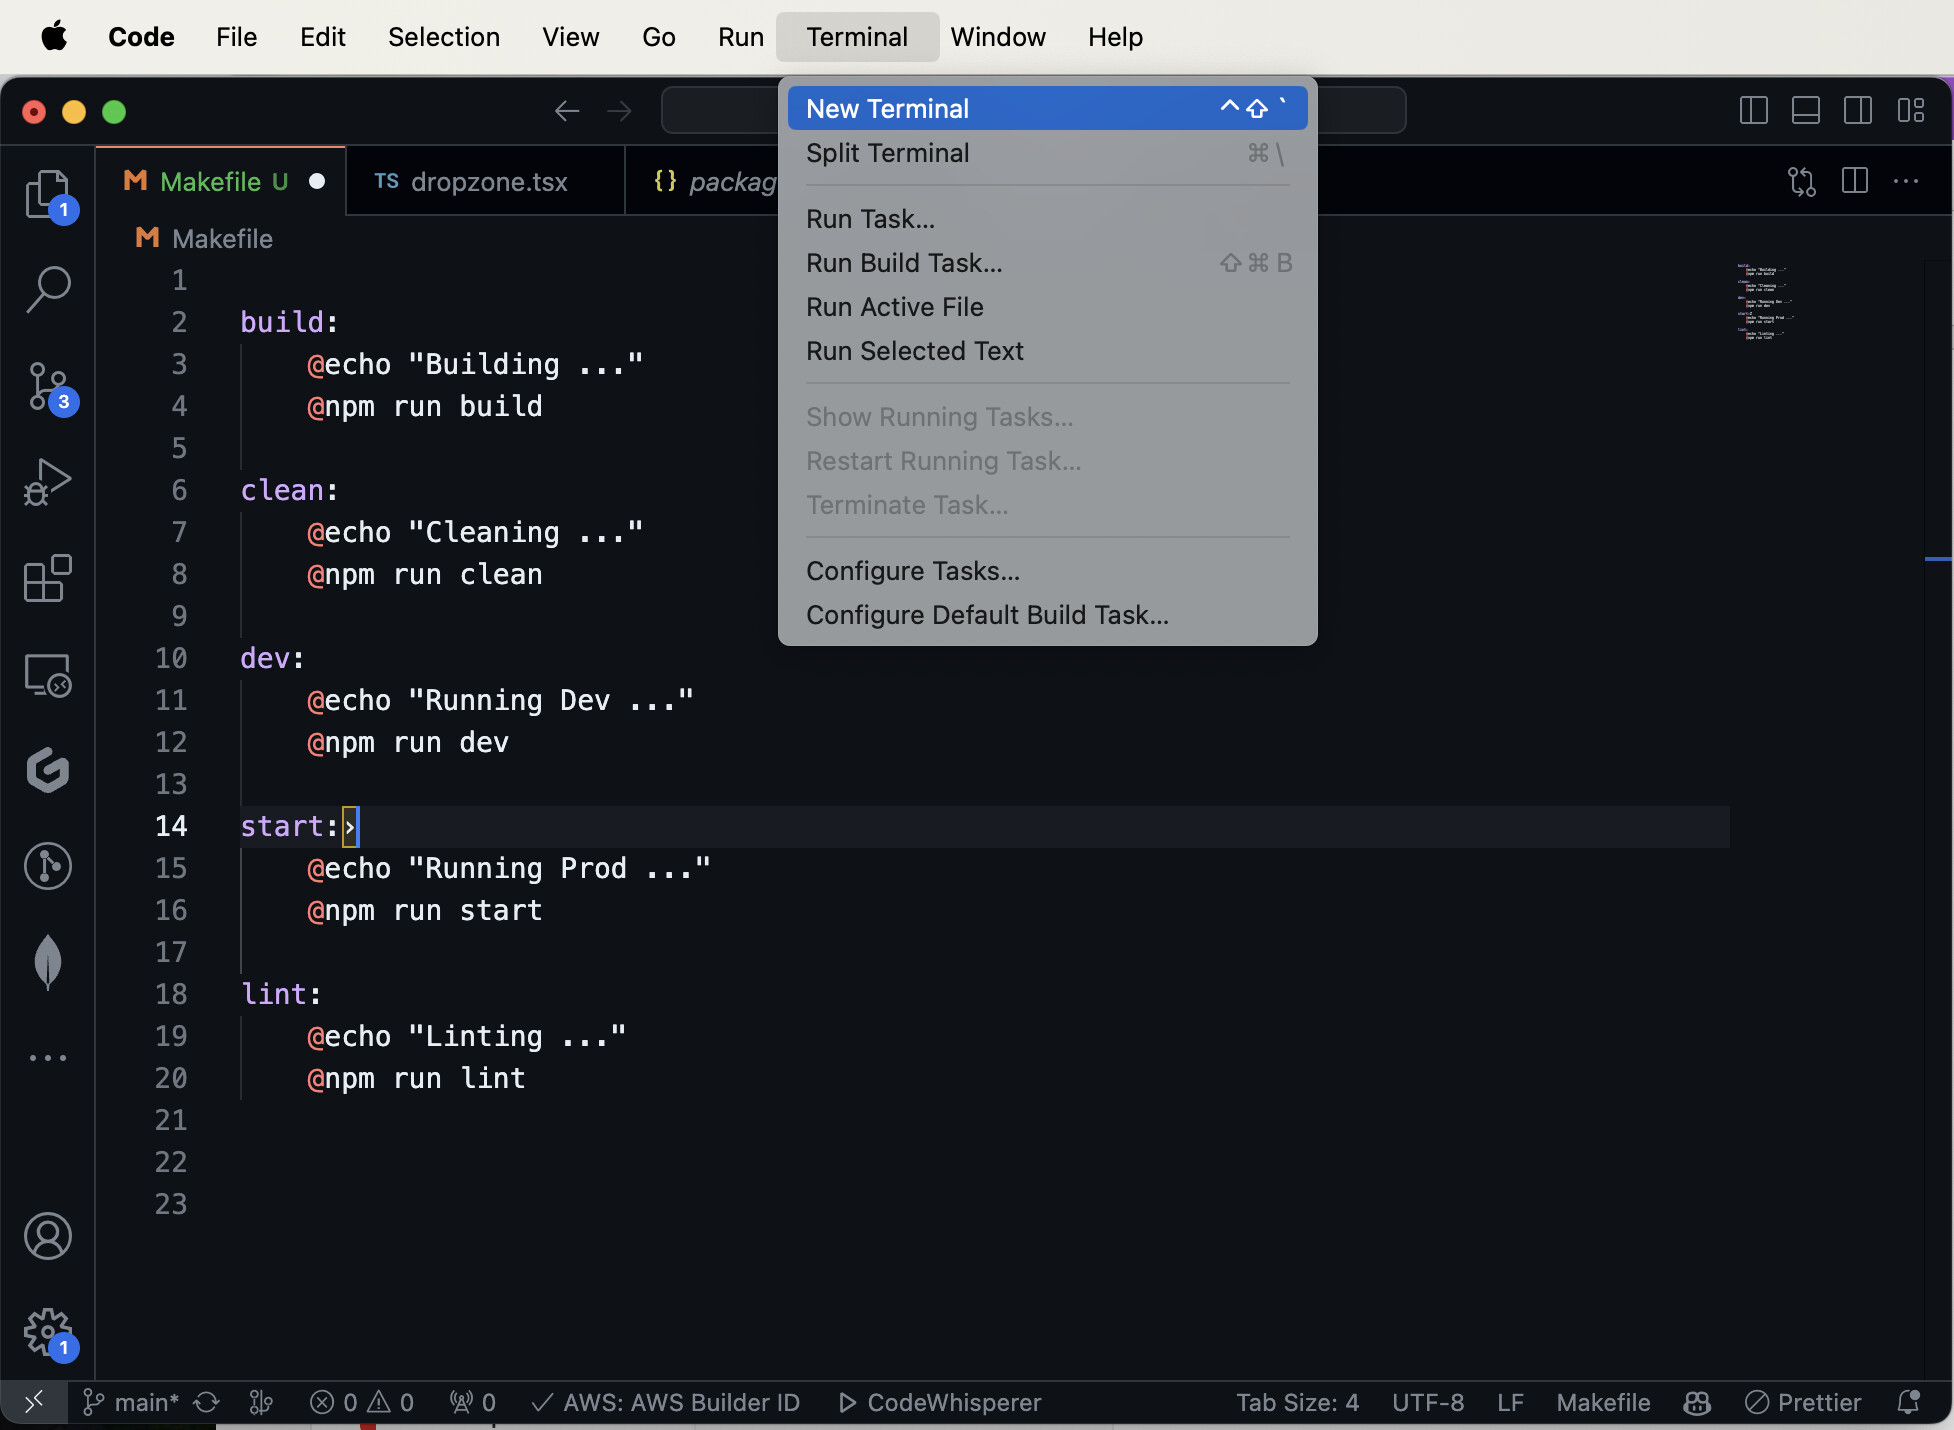
Task: Open the Customize Layout button
Action: [1911, 110]
